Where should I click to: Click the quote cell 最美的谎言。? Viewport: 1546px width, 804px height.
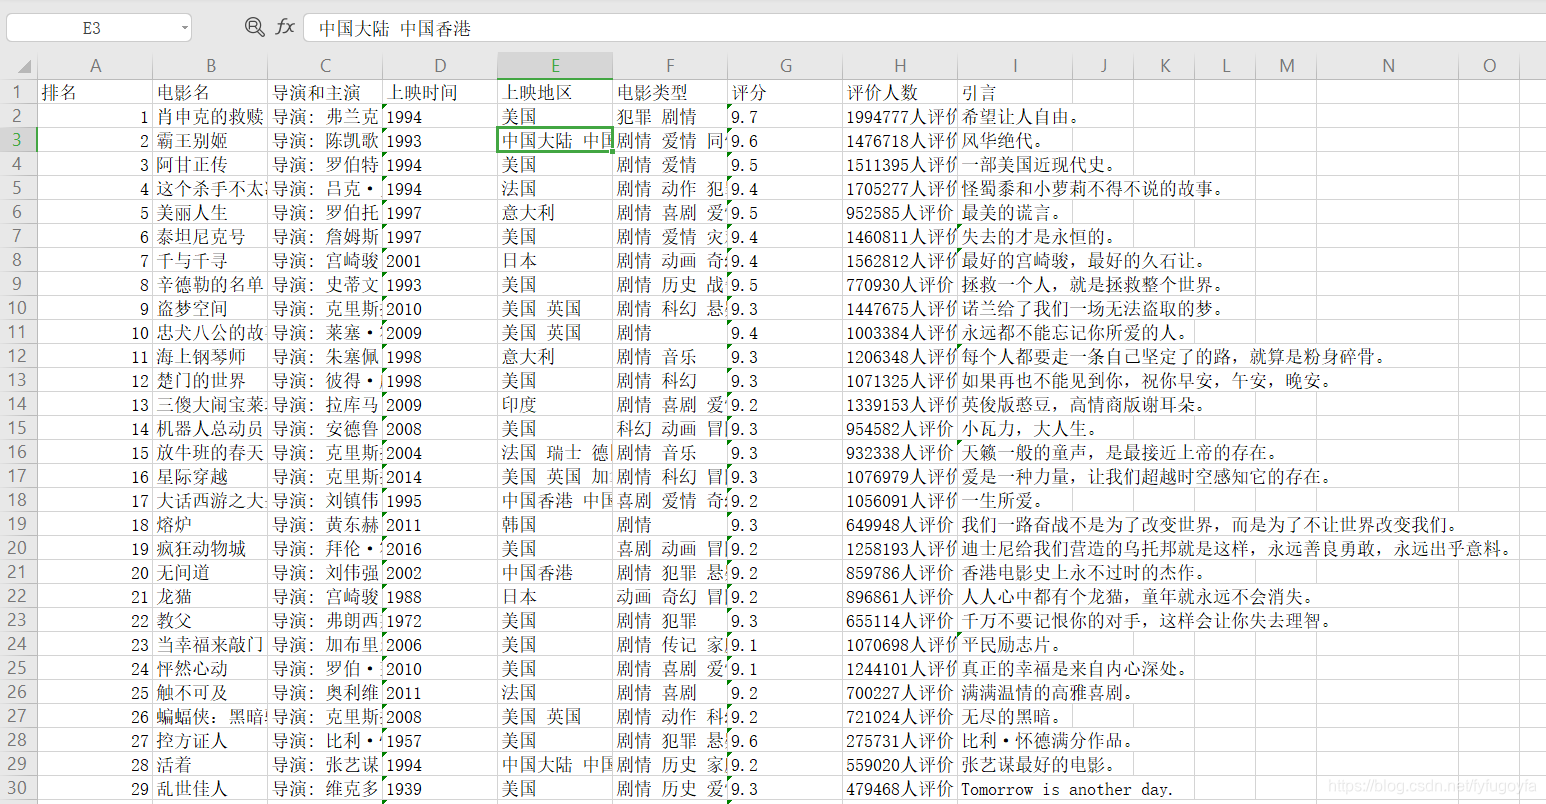tap(1015, 212)
